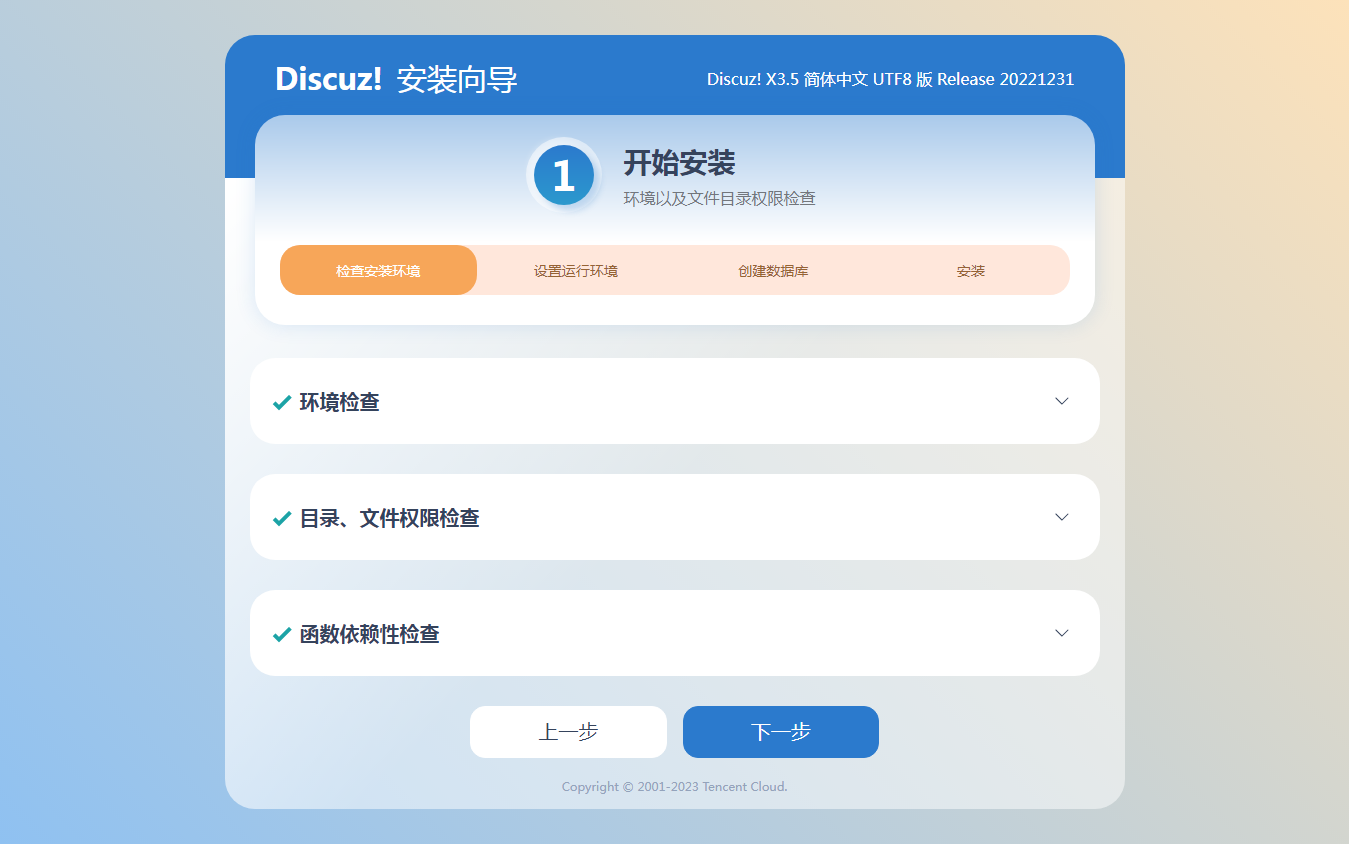Click the green checkmark beside 环境检查
The height and width of the screenshot is (844, 1349).
click(282, 402)
